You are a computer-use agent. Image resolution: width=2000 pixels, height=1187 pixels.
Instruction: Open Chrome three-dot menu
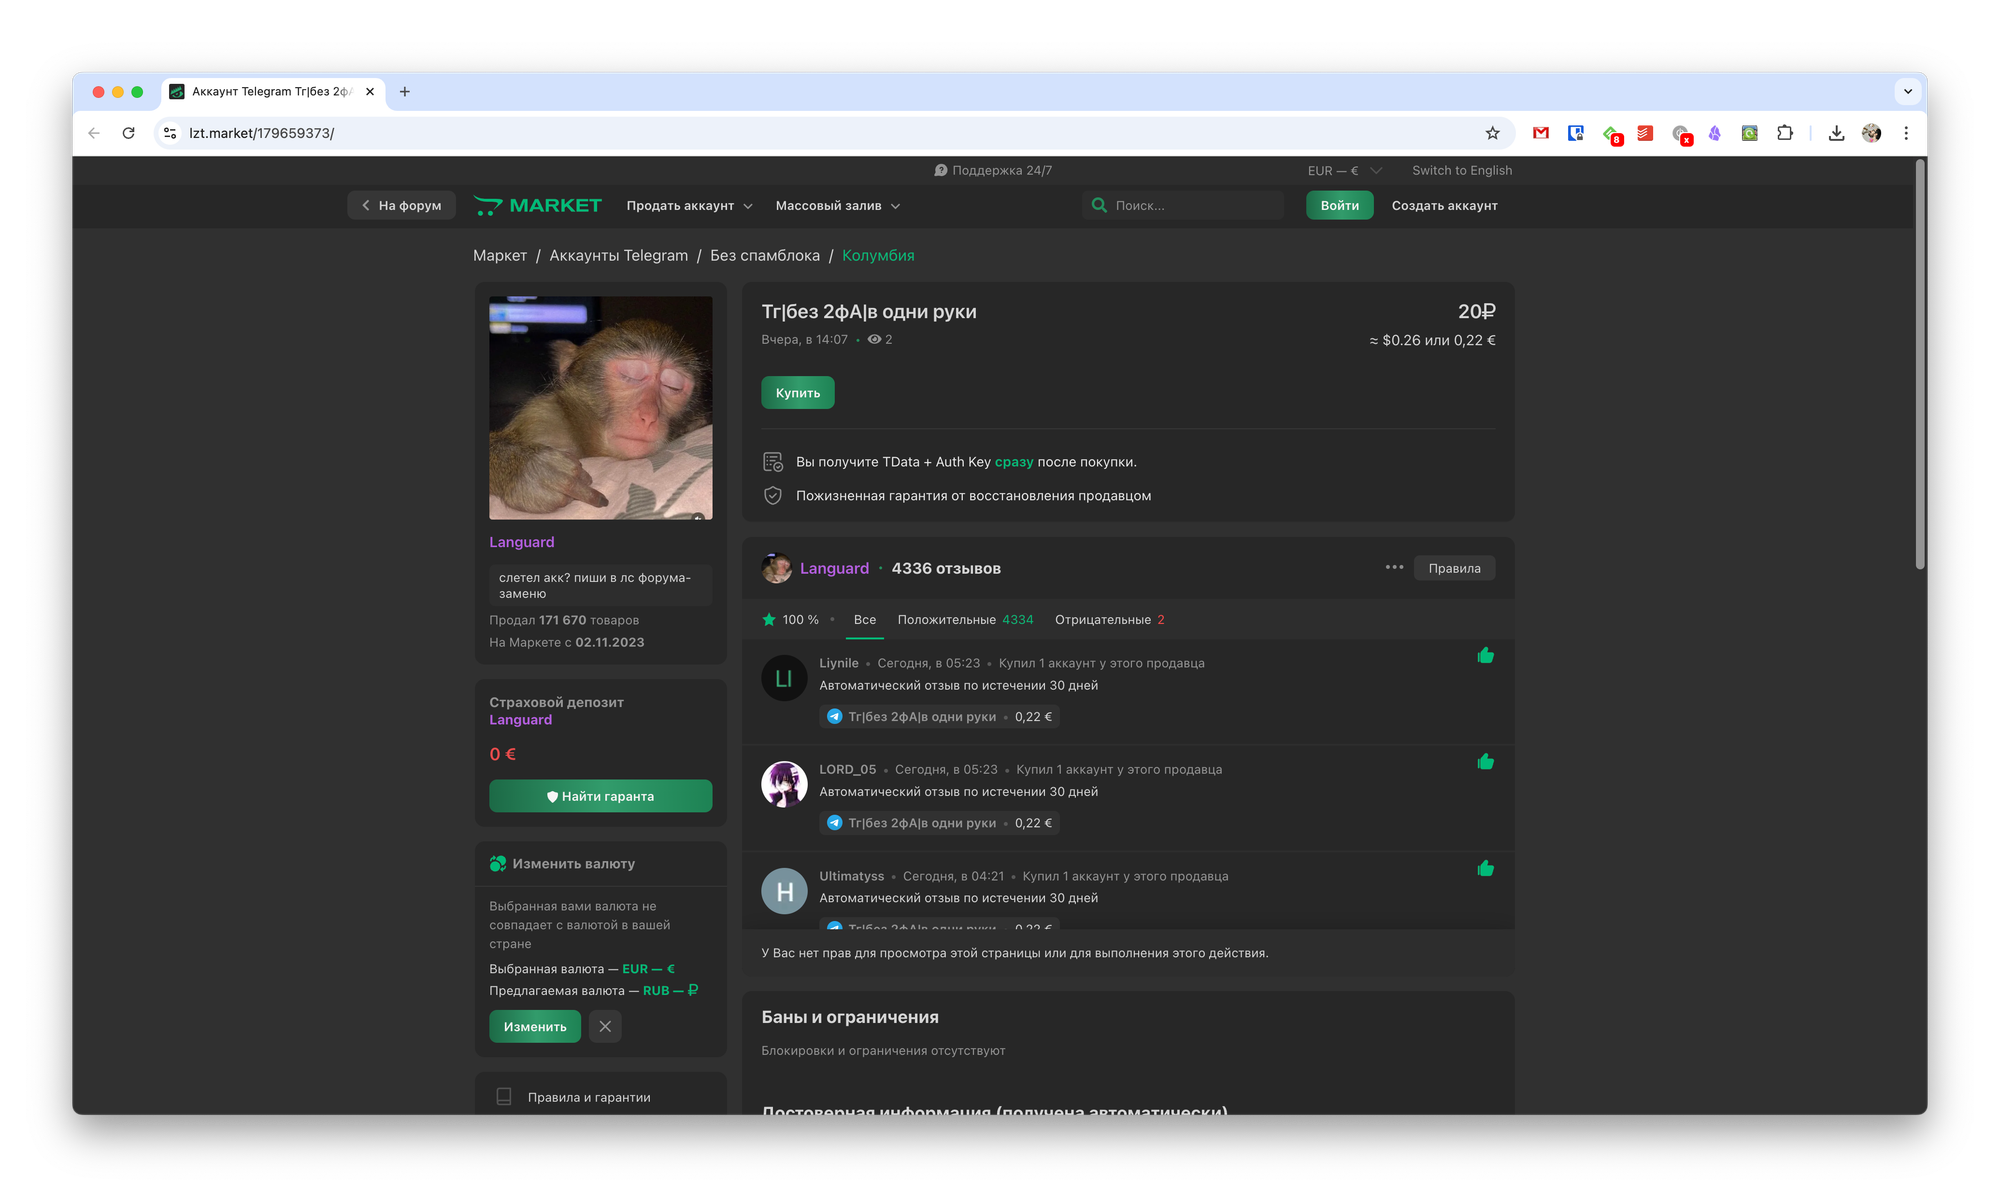1906,133
